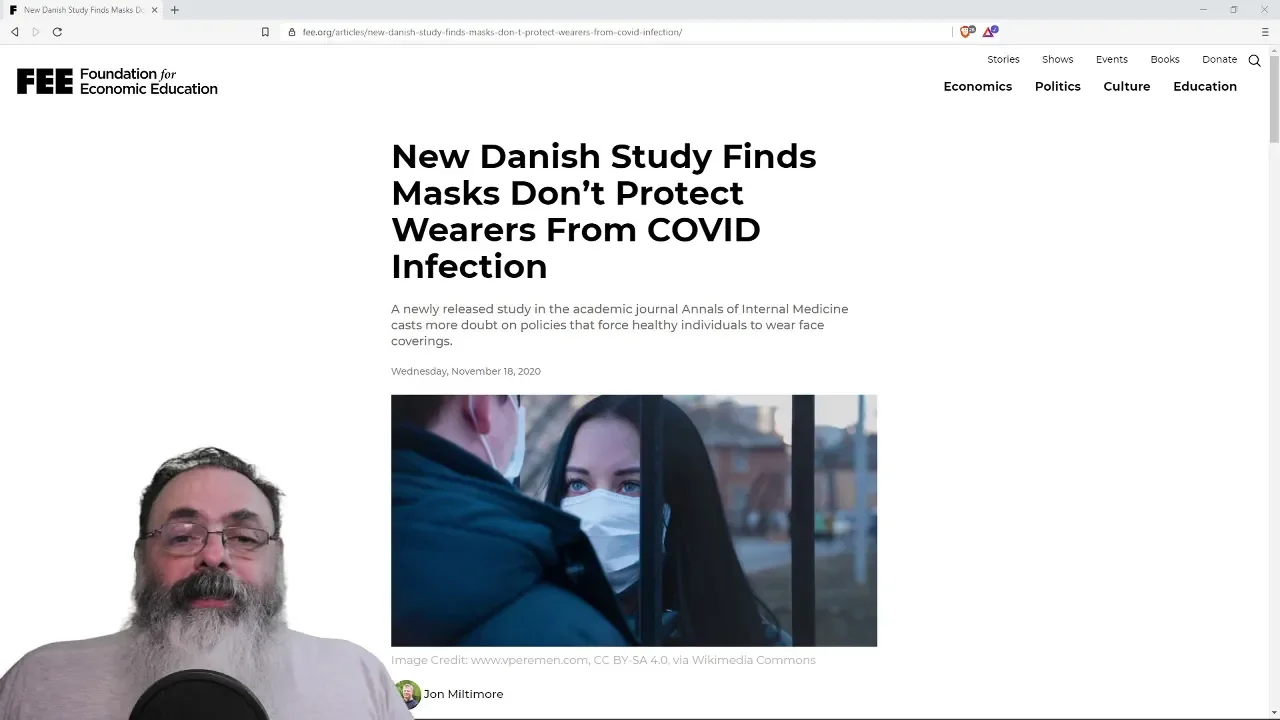Open site search with the magnifier icon
The width and height of the screenshot is (1280, 720).
pyautogui.click(x=1254, y=60)
